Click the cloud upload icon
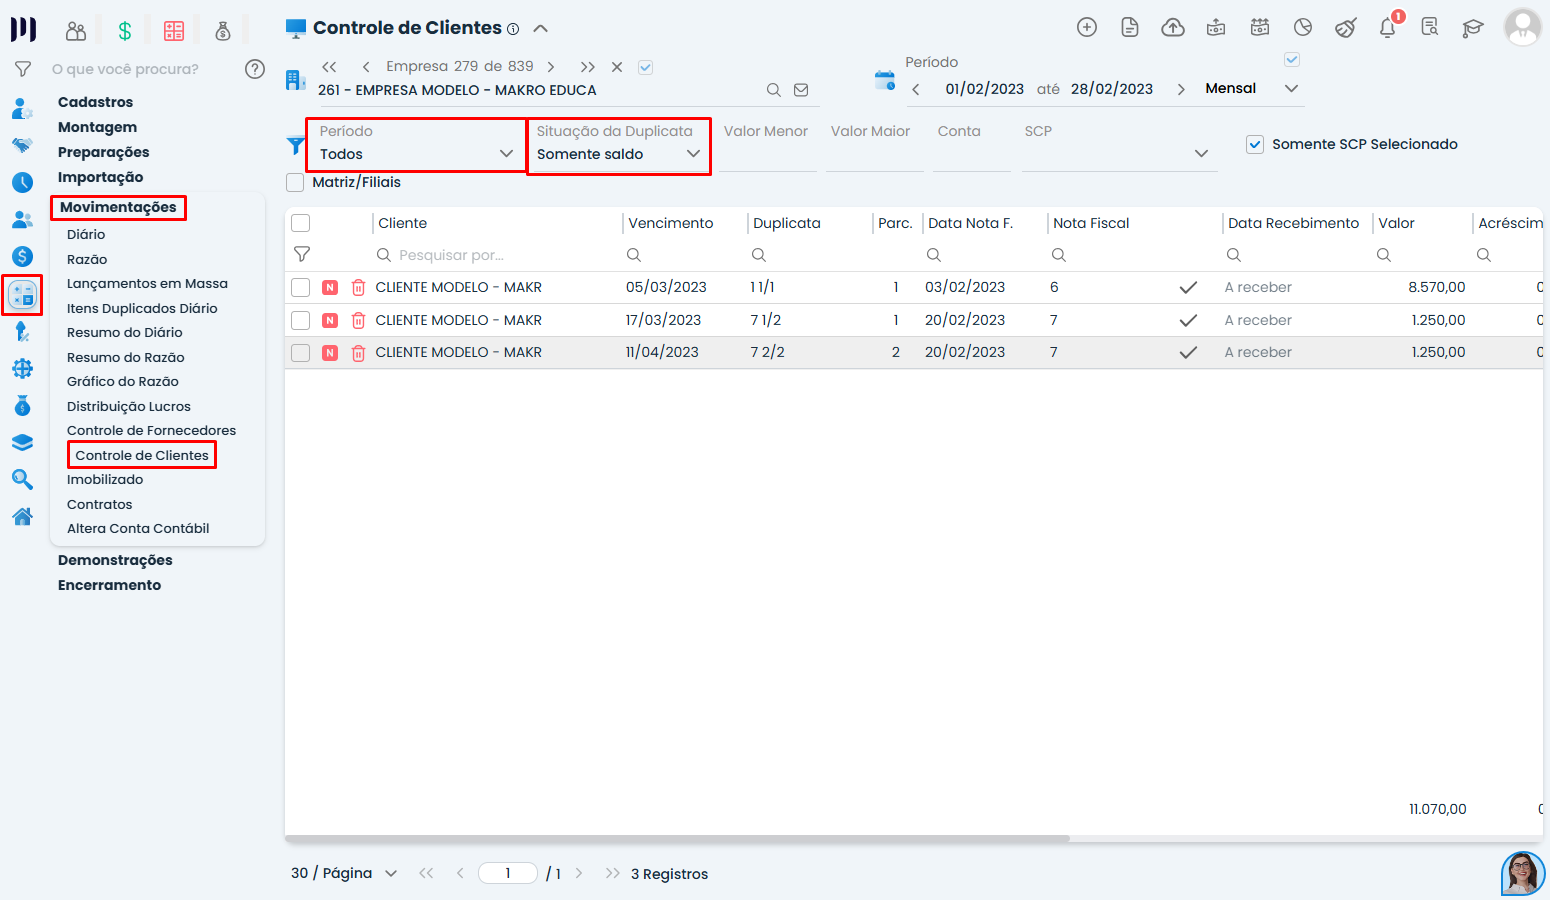Image resolution: width=1550 pixels, height=900 pixels. [x=1173, y=28]
